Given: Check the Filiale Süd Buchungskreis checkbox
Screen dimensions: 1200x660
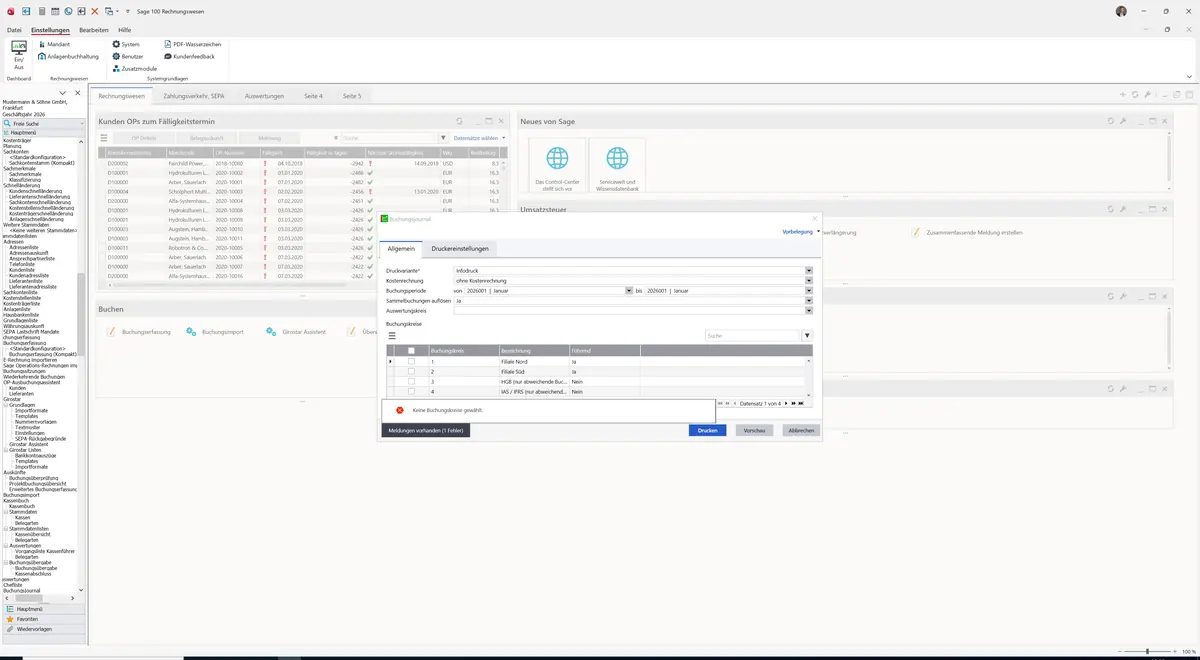Looking at the screenshot, I should pos(411,372).
